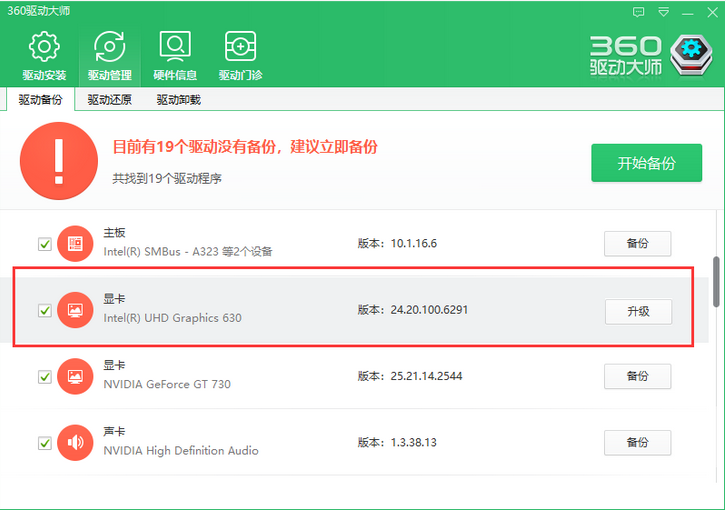This screenshot has width=726, height=513.
Task: Switch to the 驱动卸载 tab
Action: tap(178, 100)
